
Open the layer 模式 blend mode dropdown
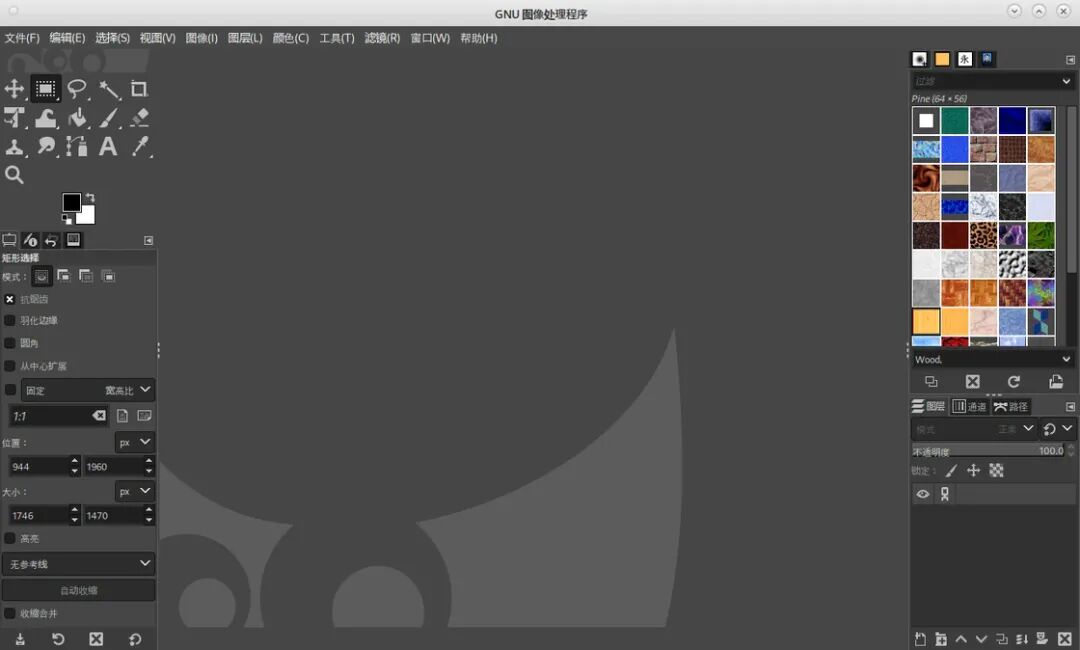pyautogui.click(x=973, y=429)
